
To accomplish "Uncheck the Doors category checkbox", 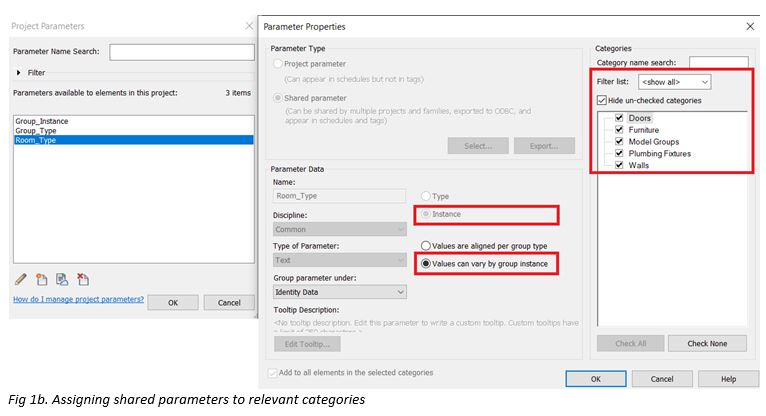I will point(619,118).
